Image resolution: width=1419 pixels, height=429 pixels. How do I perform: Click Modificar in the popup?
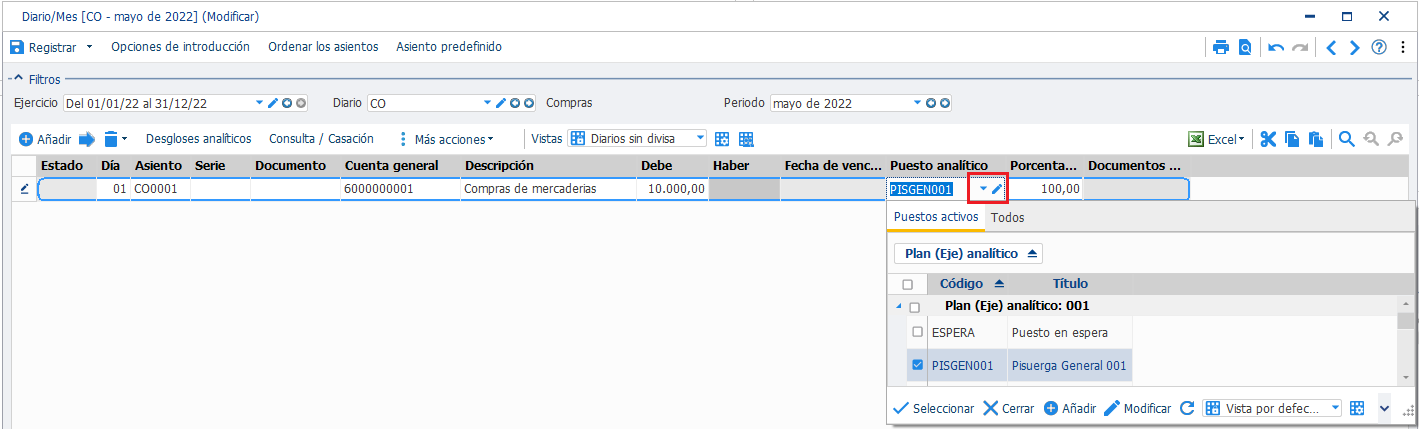click(1137, 408)
